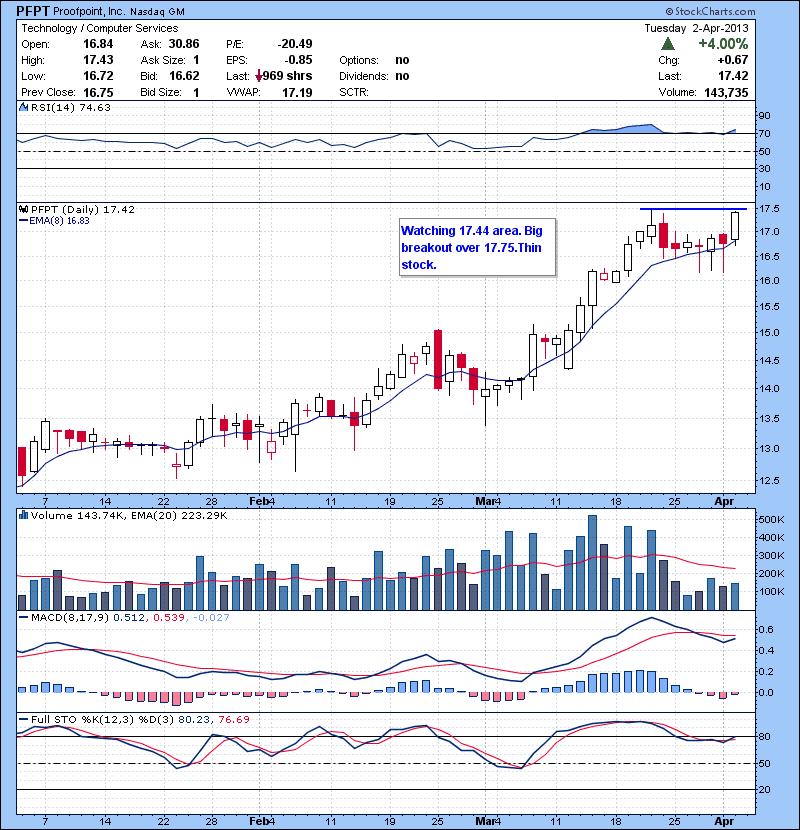Click the '969 shrs' last trade size

(287, 76)
